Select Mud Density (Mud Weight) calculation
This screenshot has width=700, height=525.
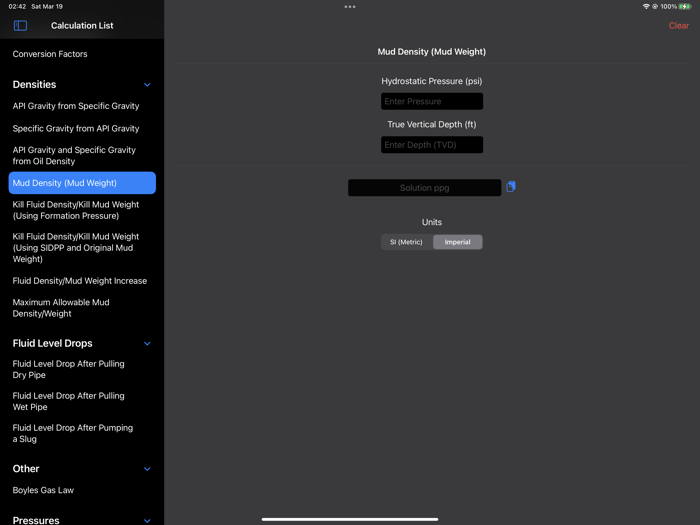click(82, 183)
